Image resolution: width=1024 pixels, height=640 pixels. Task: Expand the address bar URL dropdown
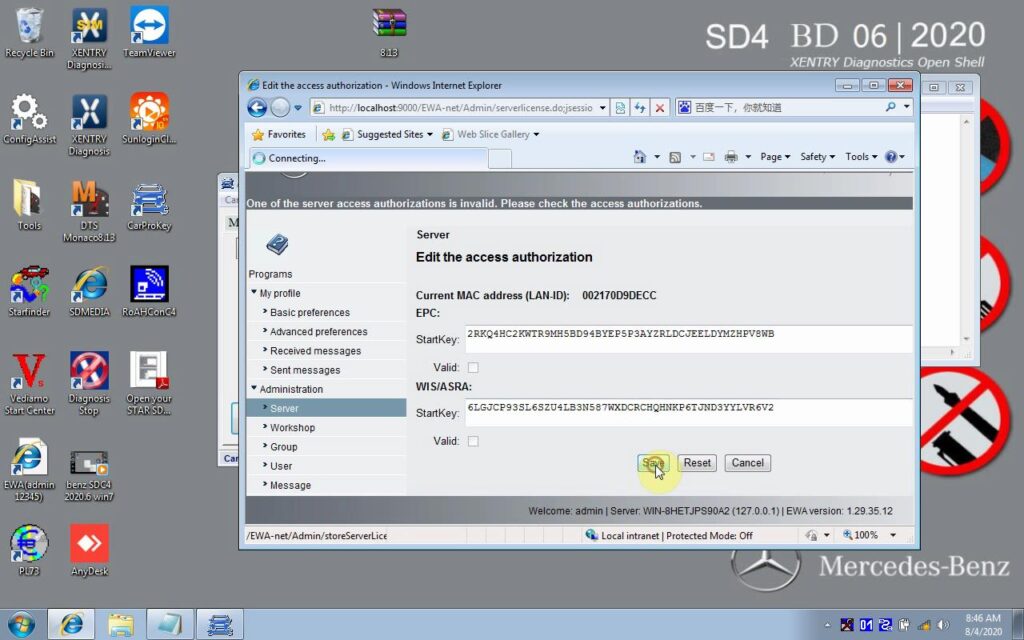tap(603, 108)
